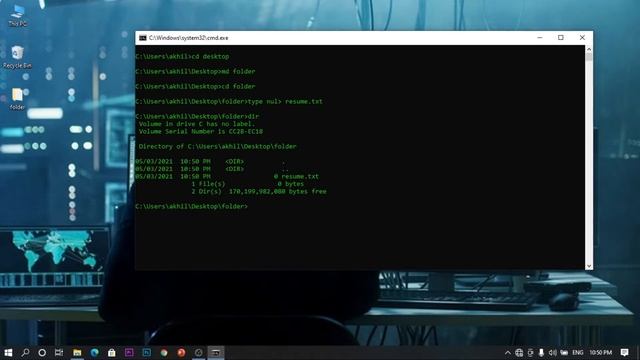Click the battery status tray icon
The image size is (640, 360).
[x=564, y=353]
